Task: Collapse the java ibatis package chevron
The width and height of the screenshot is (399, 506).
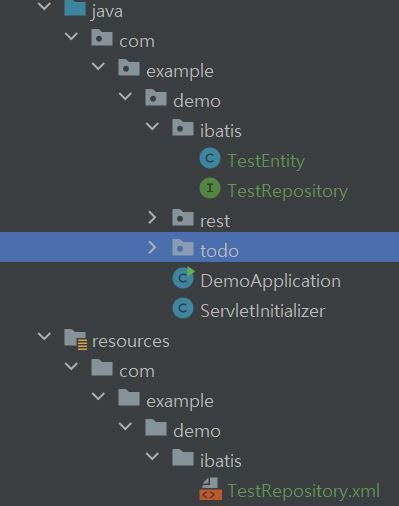Action: pyautogui.click(x=152, y=126)
